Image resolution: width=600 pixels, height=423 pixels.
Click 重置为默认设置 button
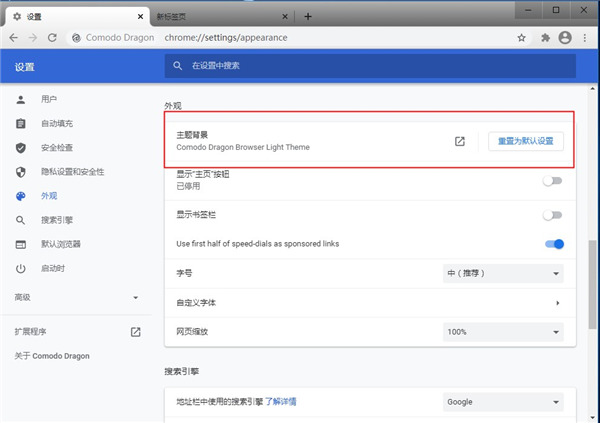pos(526,141)
